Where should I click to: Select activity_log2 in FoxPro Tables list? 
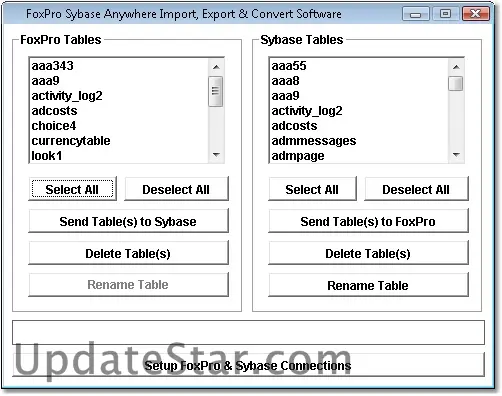coord(119,96)
